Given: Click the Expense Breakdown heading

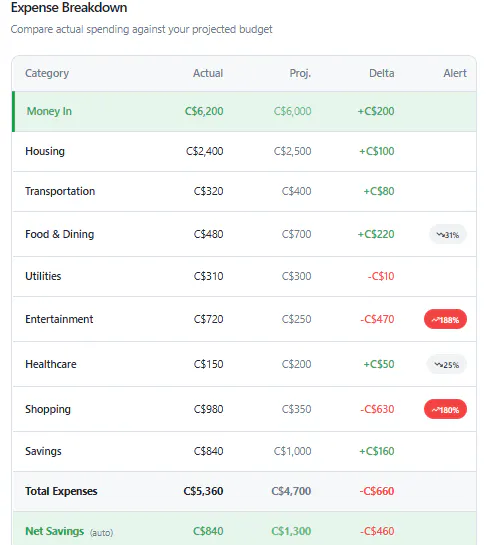Looking at the screenshot, I should (69, 8).
